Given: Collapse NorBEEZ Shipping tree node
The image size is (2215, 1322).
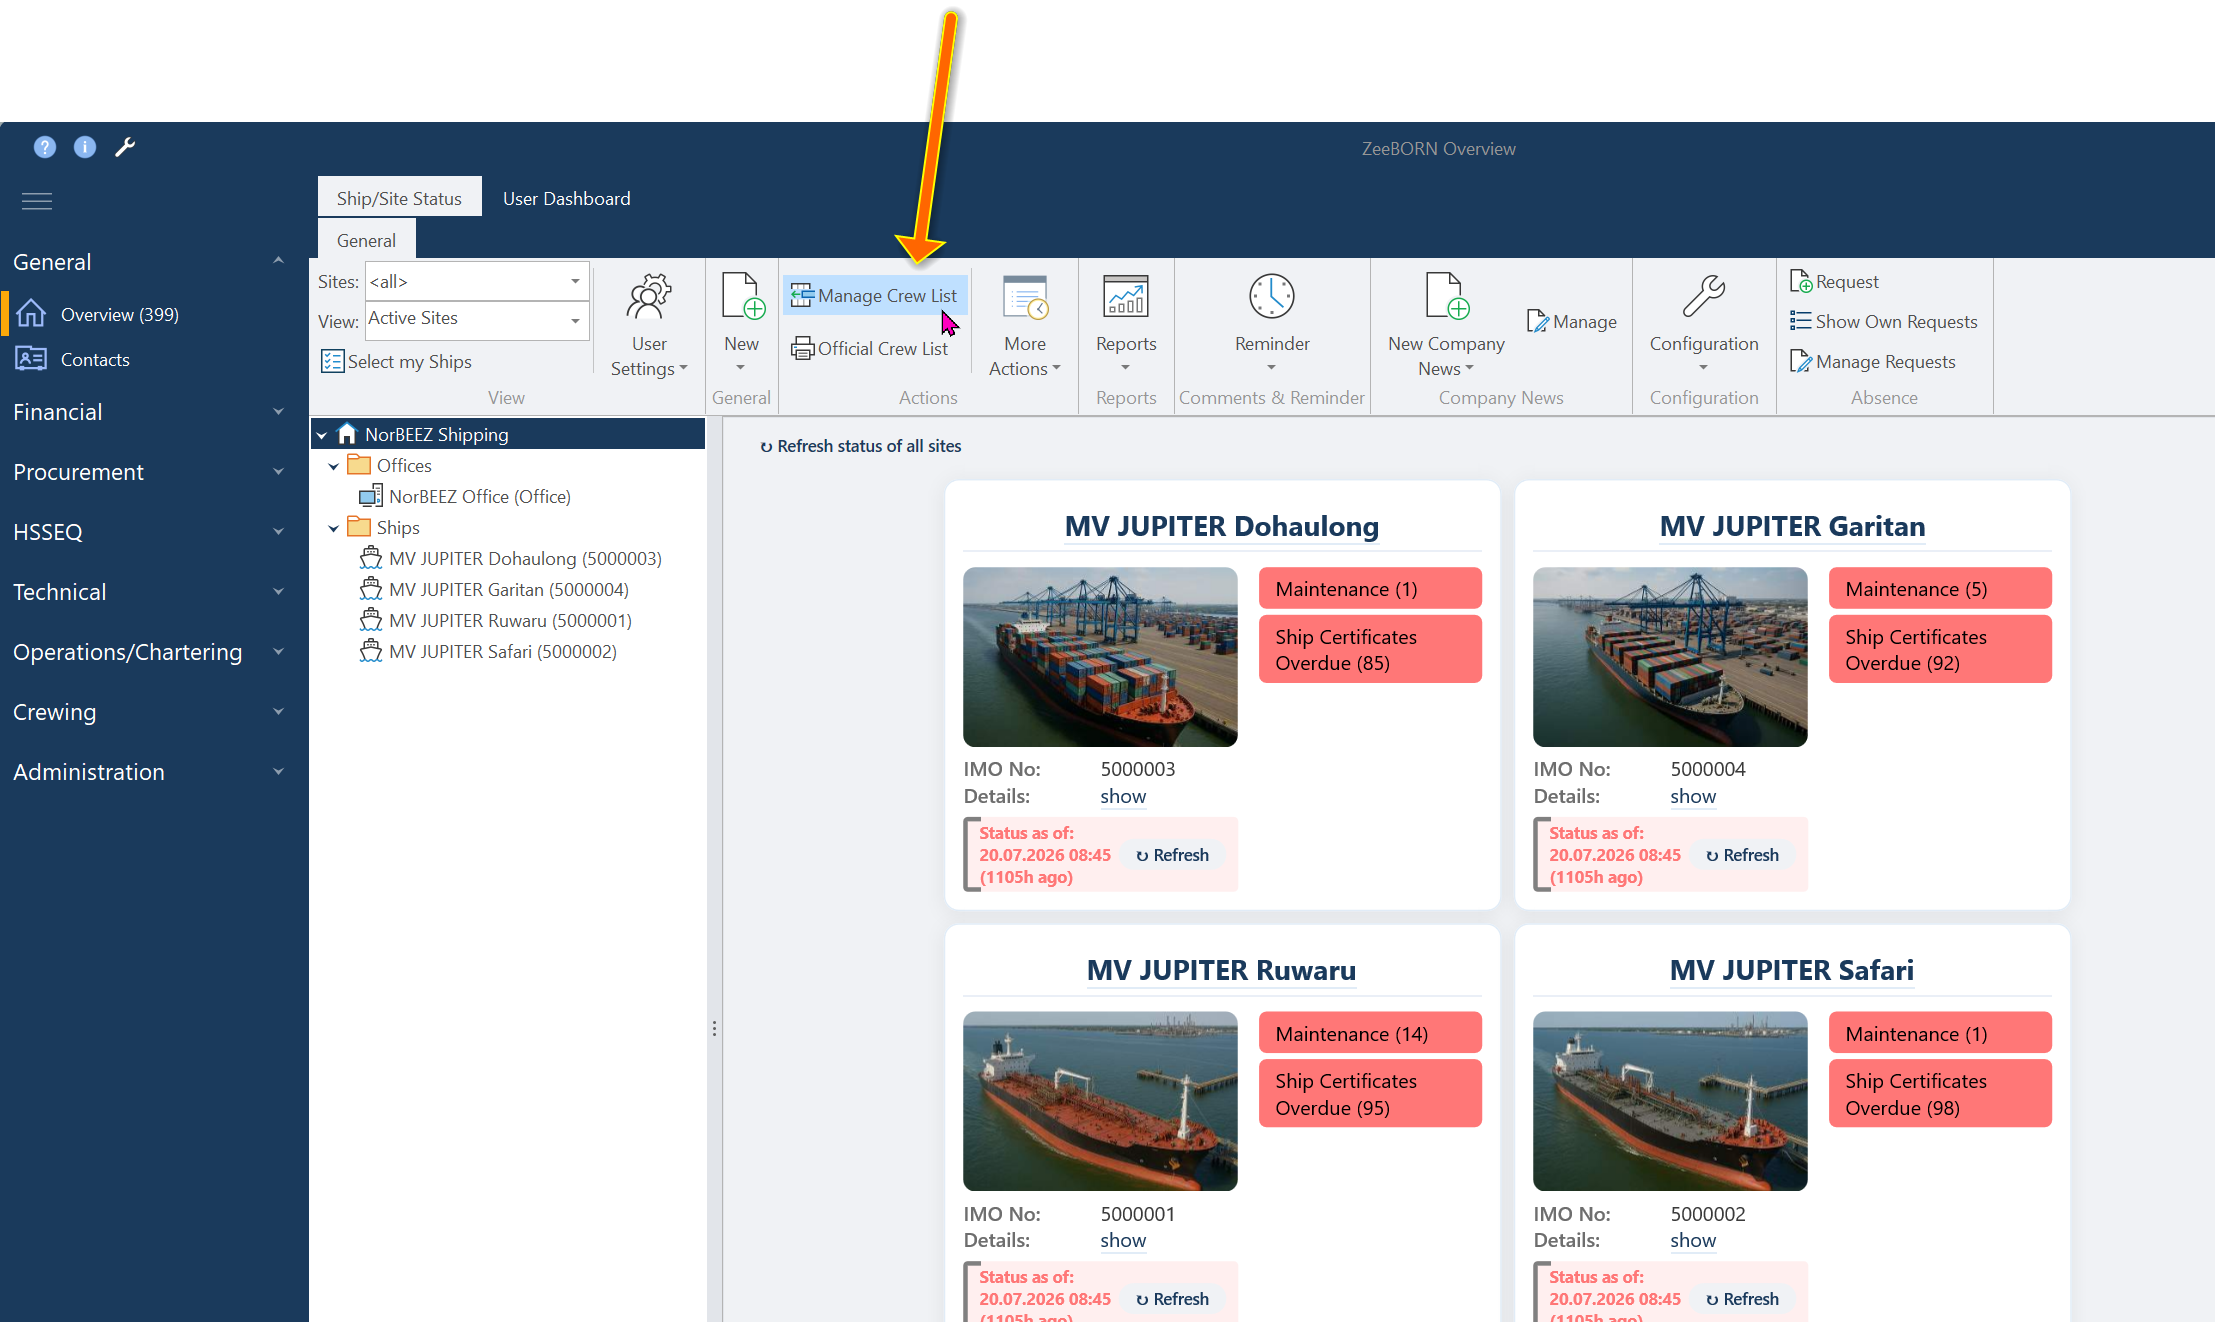Looking at the screenshot, I should [322, 435].
